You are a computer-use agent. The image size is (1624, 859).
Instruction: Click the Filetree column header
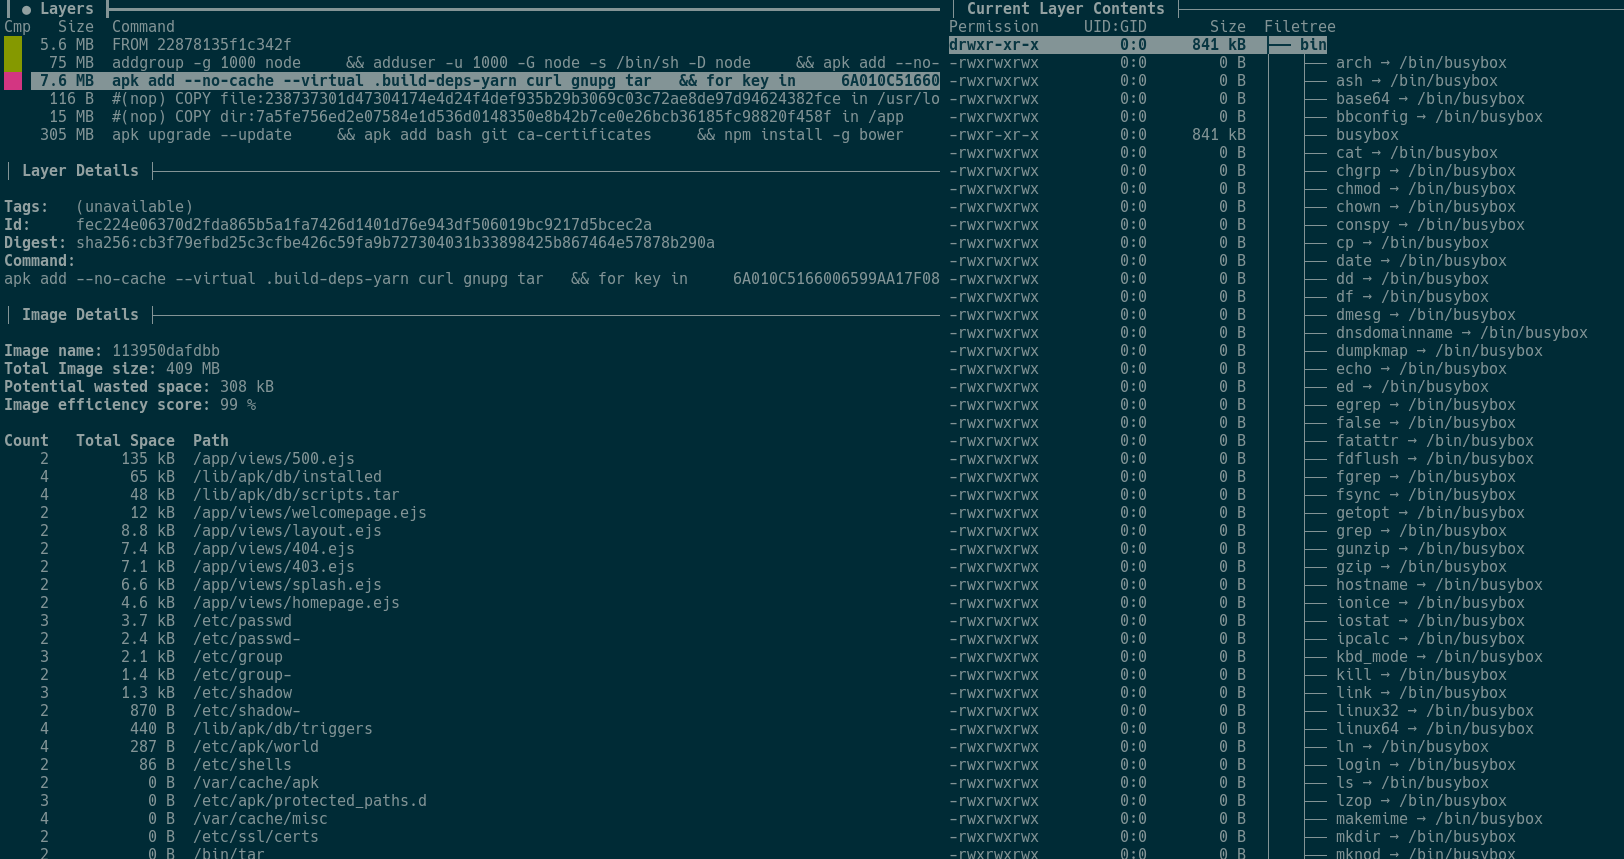tap(1299, 27)
